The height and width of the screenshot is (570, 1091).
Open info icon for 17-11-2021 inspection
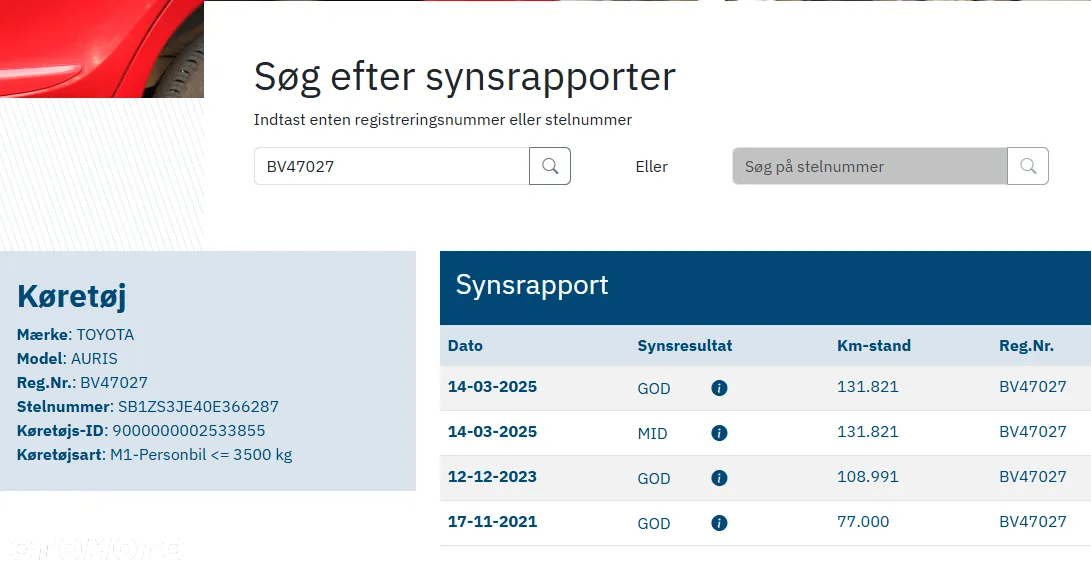719,523
